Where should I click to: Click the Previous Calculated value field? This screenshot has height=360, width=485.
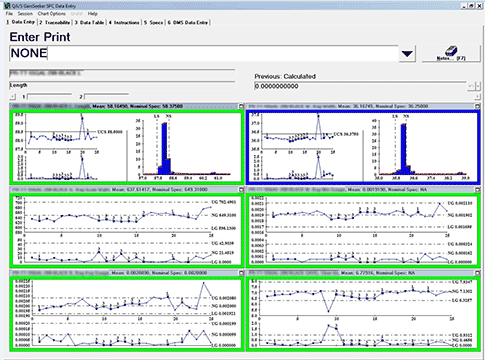[360, 86]
